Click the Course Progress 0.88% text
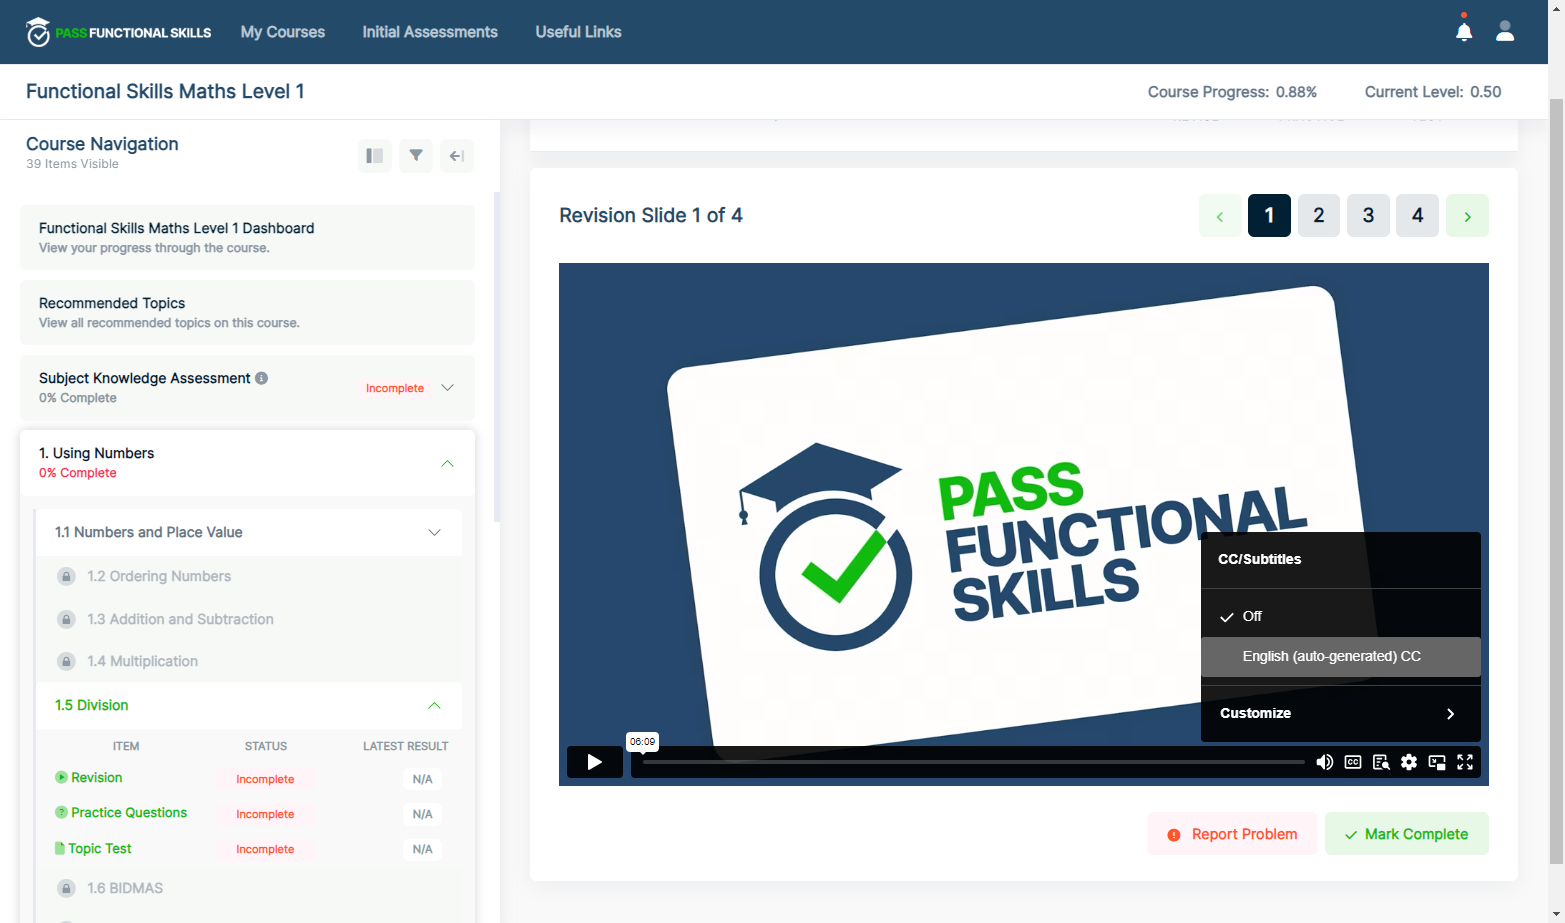The height and width of the screenshot is (923, 1565). click(x=1232, y=92)
